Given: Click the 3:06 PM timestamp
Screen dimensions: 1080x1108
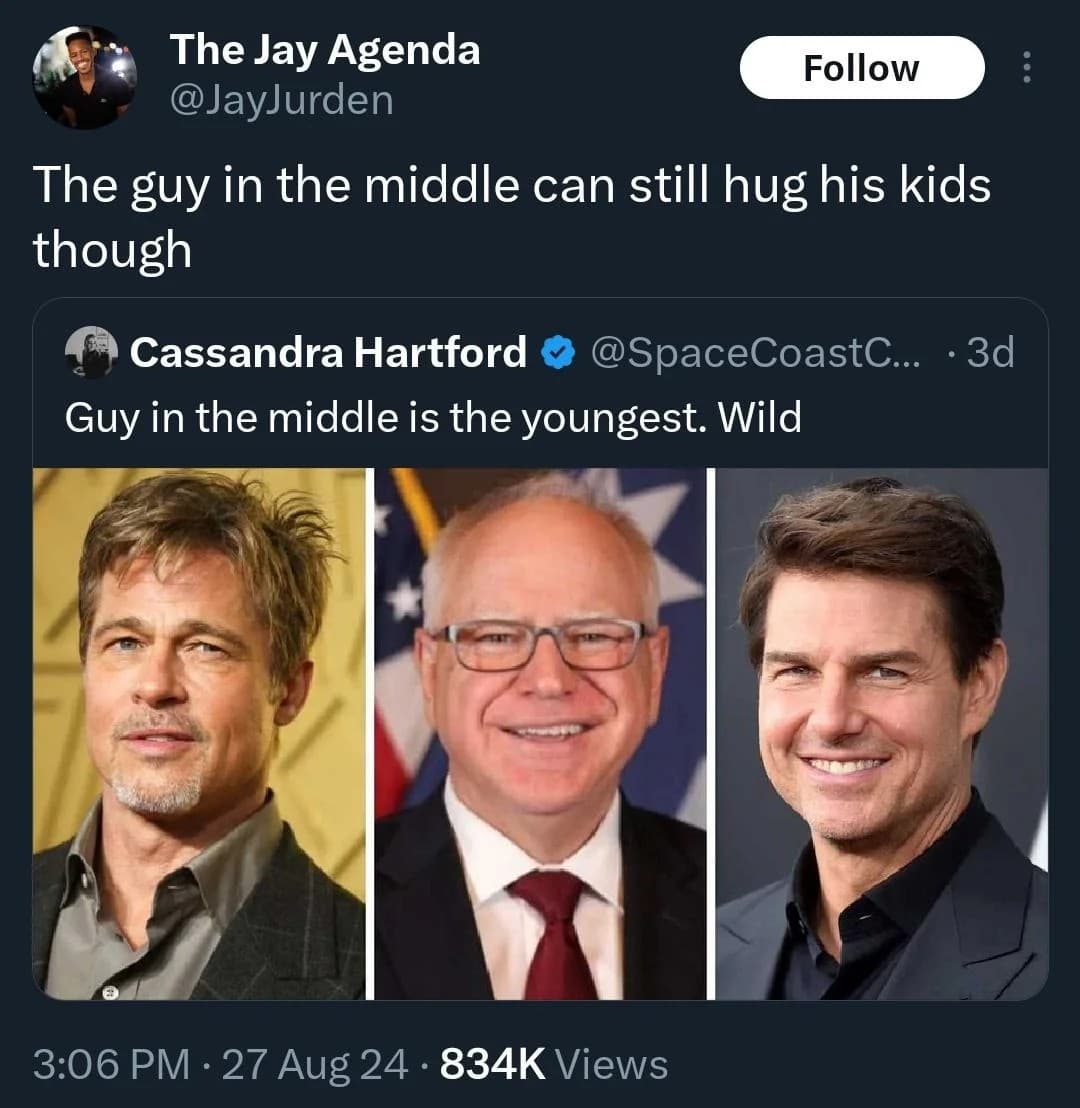Looking at the screenshot, I should [x=112, y=1063].
